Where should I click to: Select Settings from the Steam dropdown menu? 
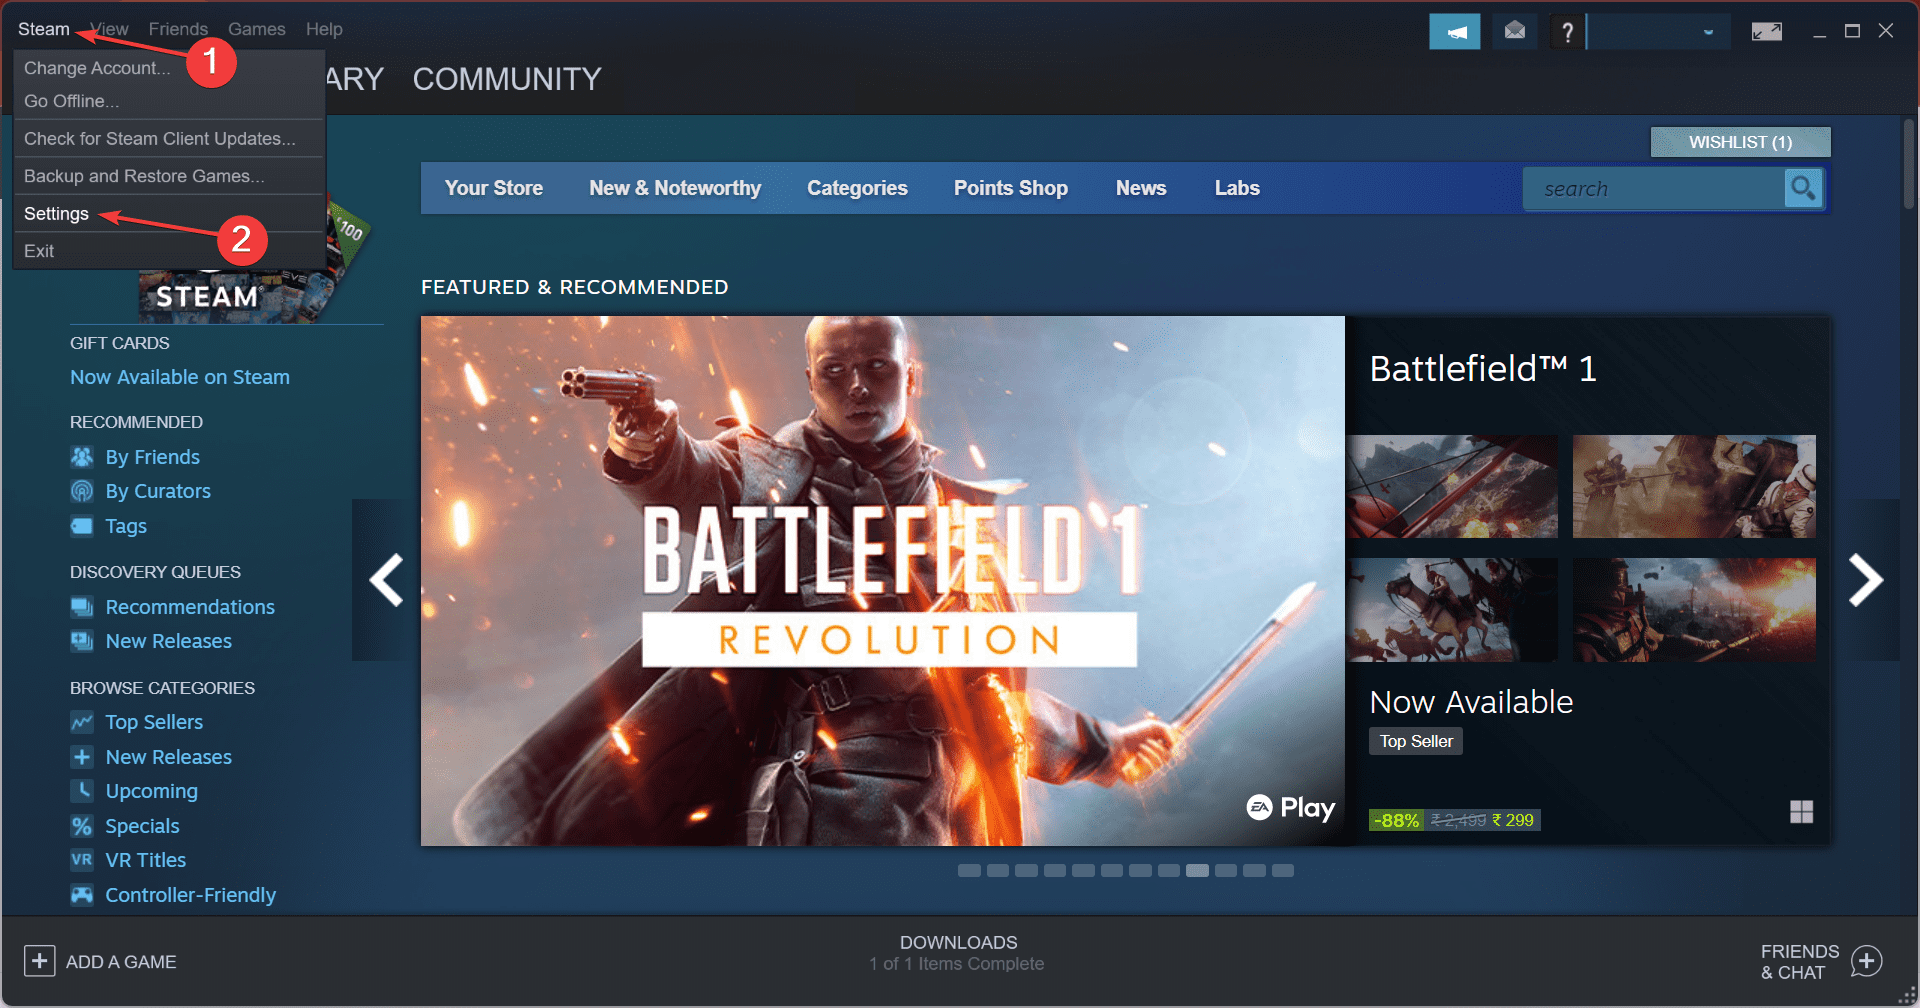(169, 214)
